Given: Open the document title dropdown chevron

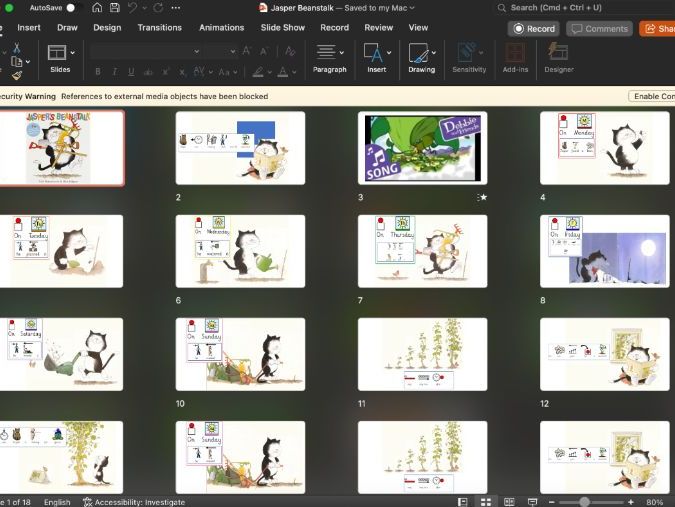Looking at the screenshot, I should click(412, 8).
